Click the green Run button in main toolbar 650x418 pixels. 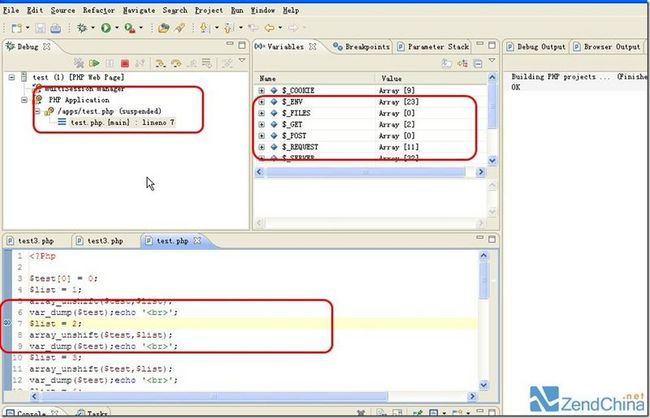[x=106, y=28]
